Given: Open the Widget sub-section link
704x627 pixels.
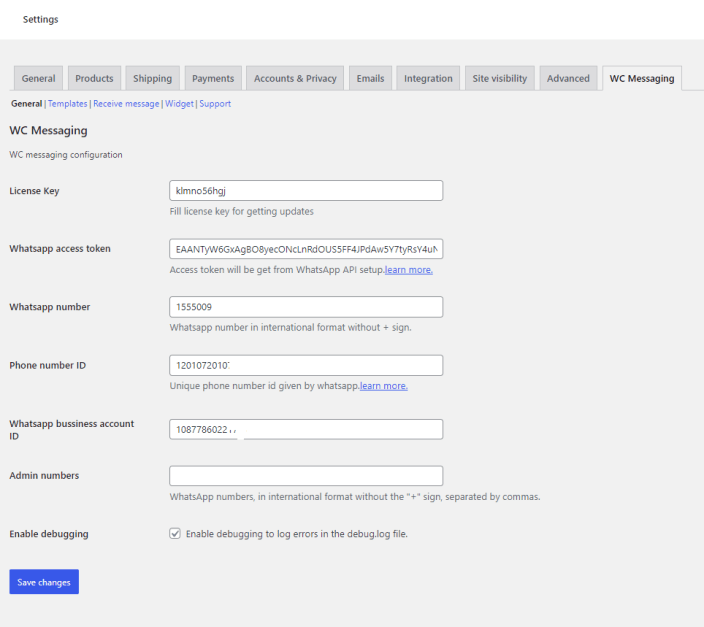Looking at the screenshot, I should (x=179, y=104).
